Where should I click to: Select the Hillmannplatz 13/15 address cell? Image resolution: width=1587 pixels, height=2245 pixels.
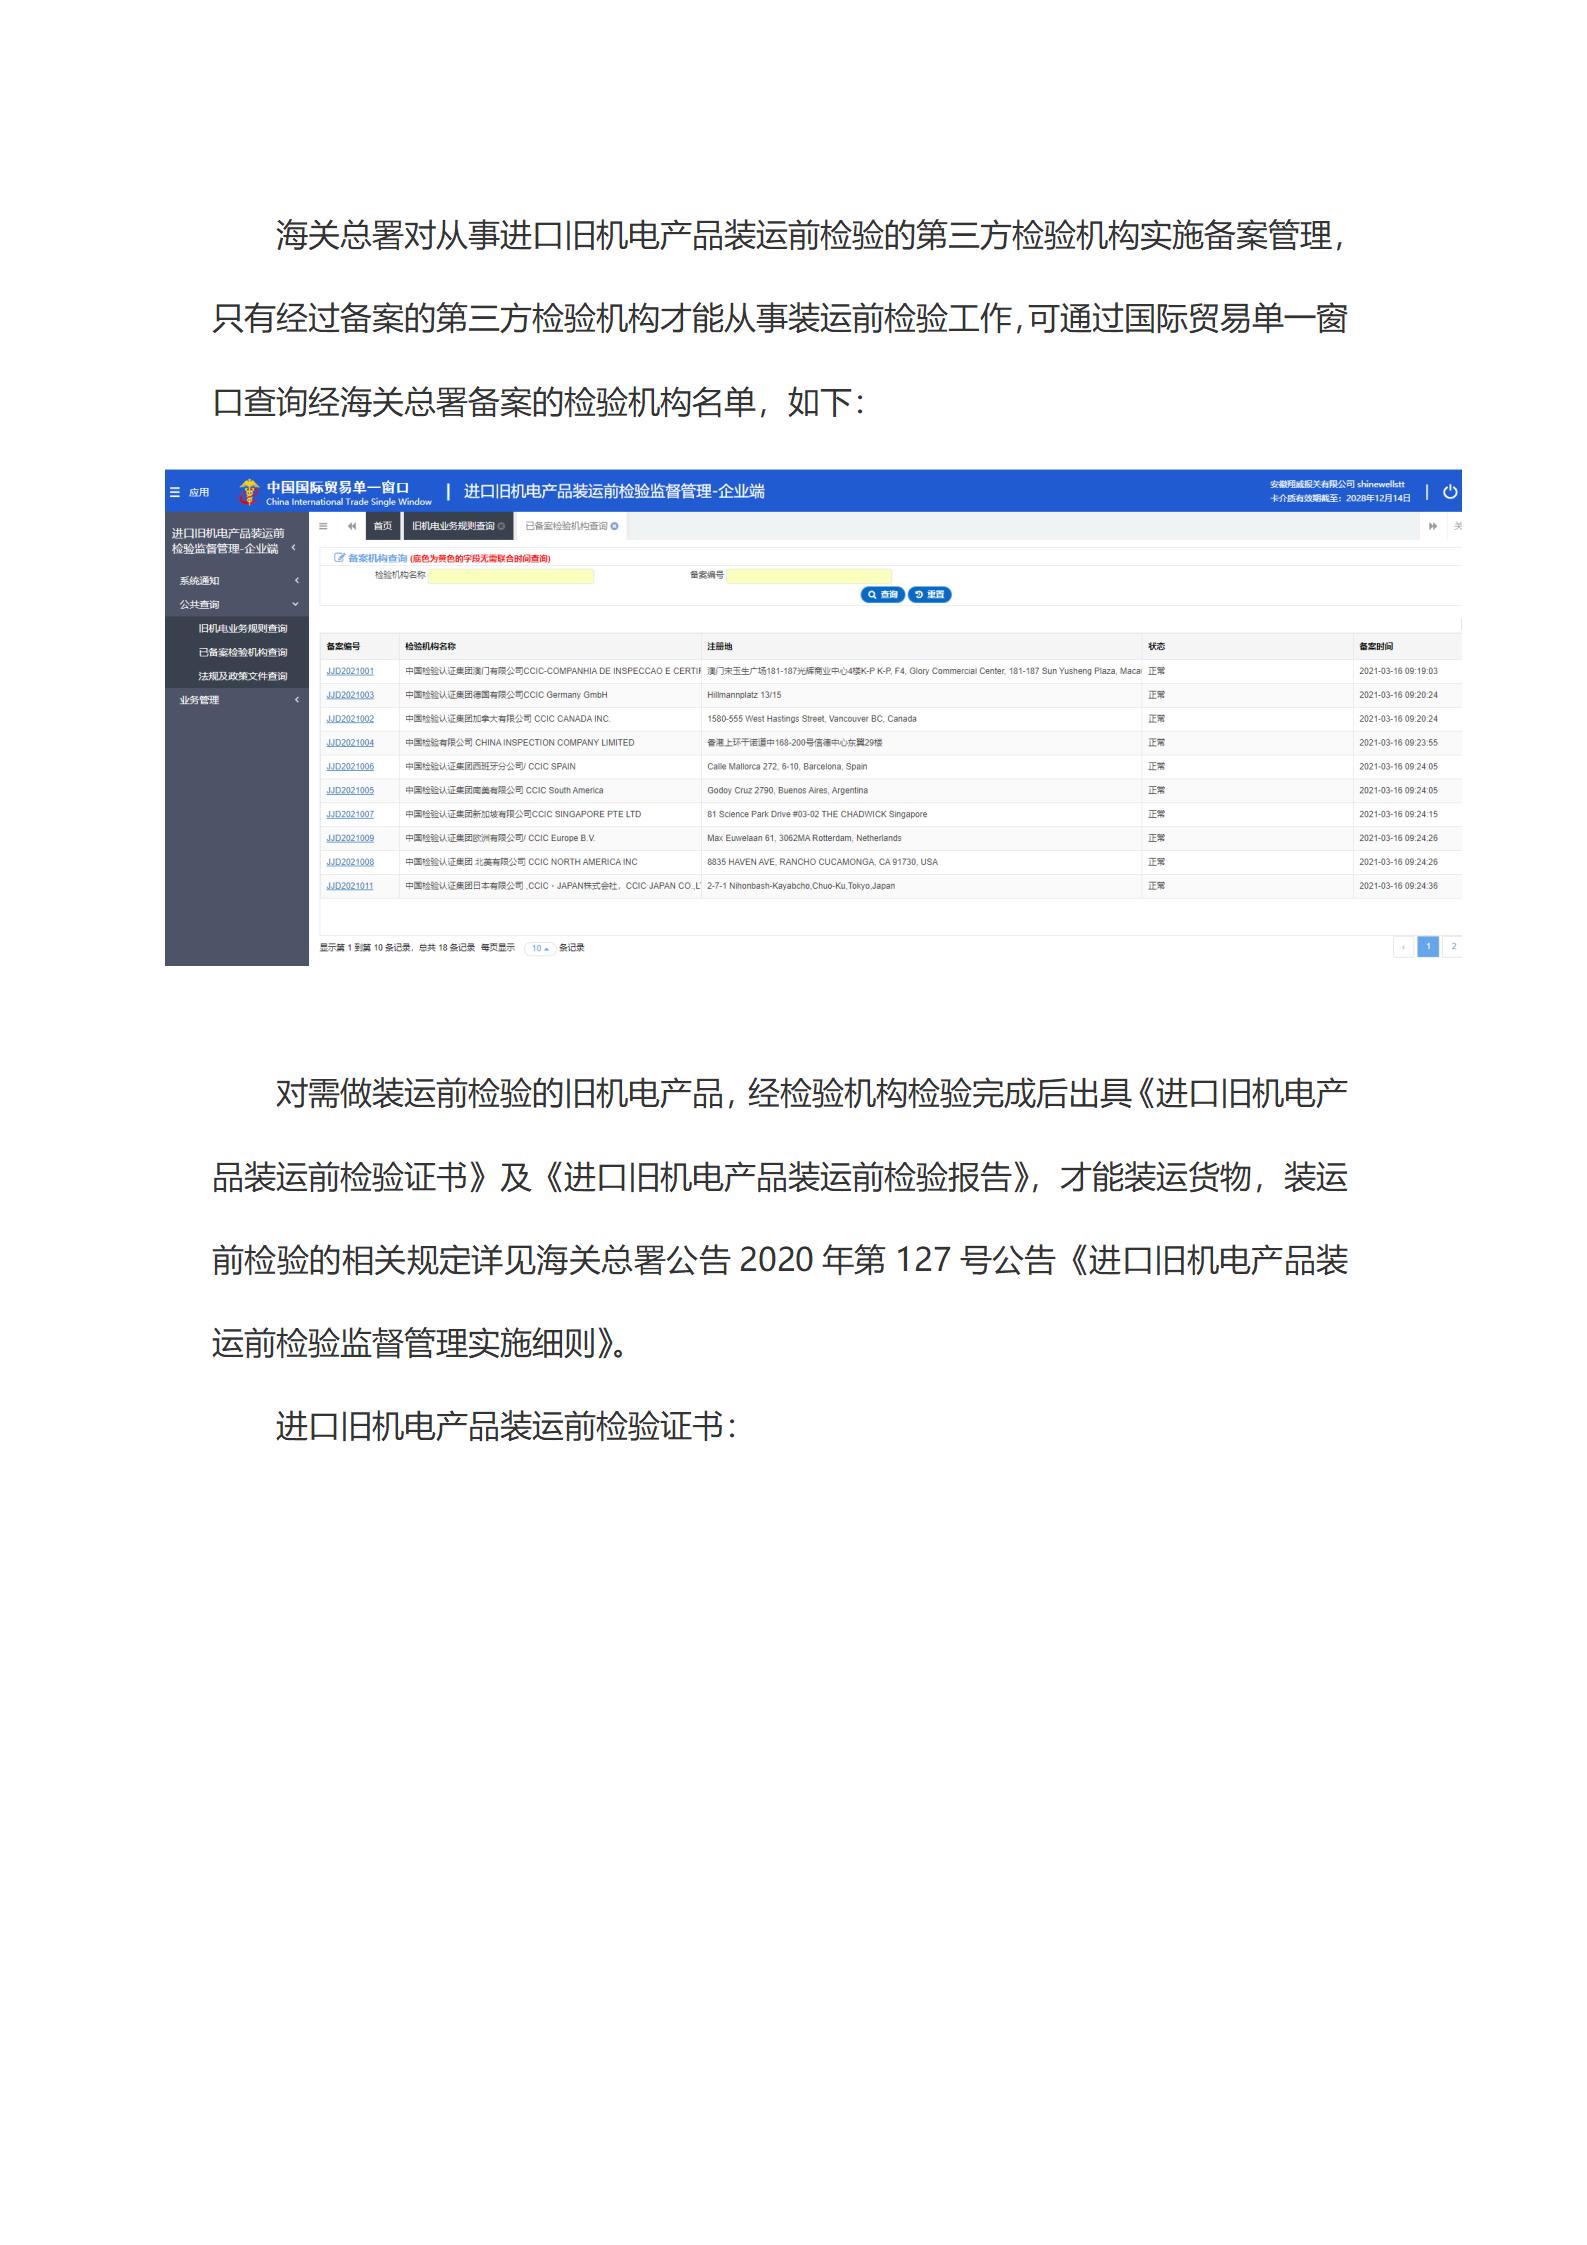point(921,695)
